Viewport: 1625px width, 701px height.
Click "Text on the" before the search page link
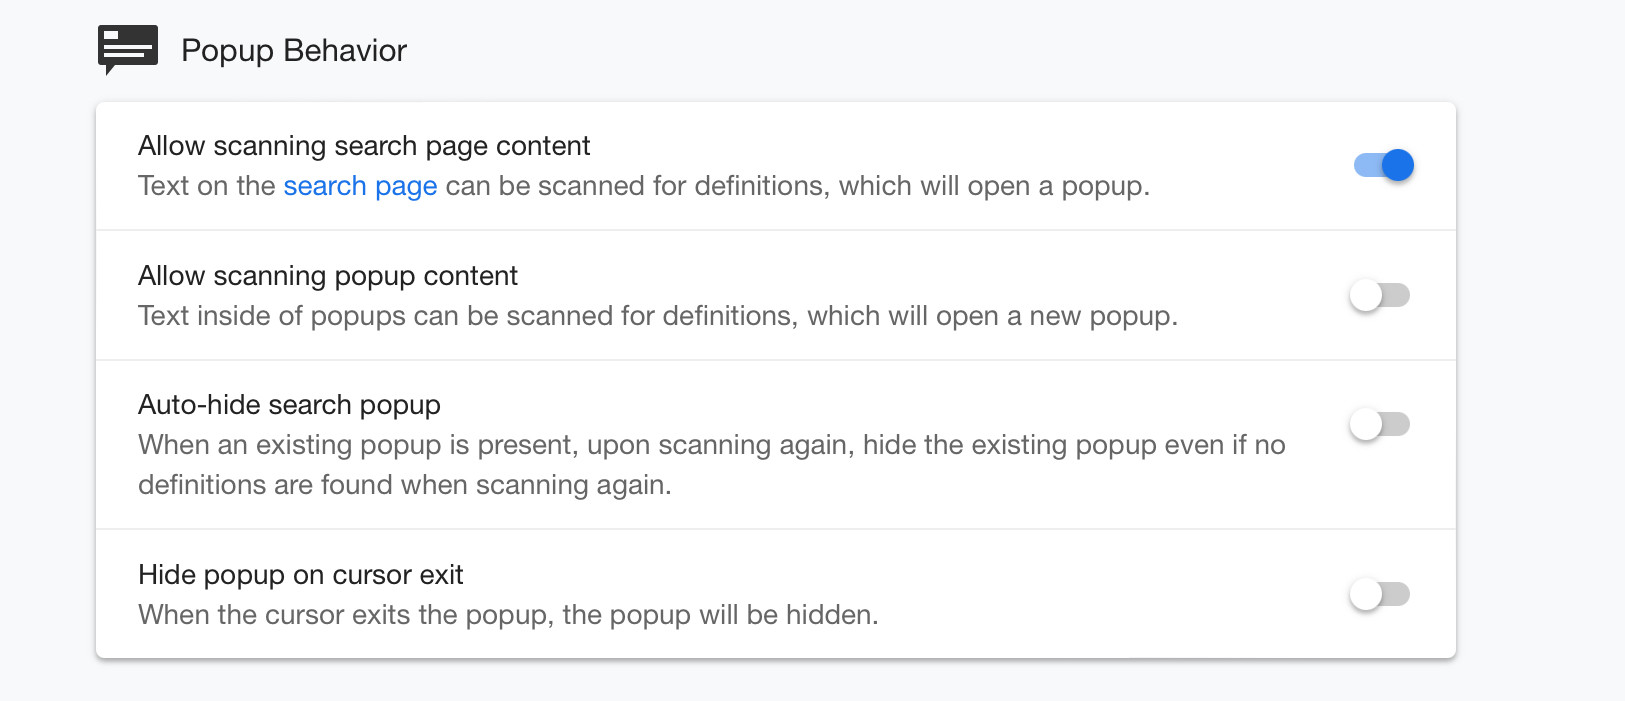(206, 186)
